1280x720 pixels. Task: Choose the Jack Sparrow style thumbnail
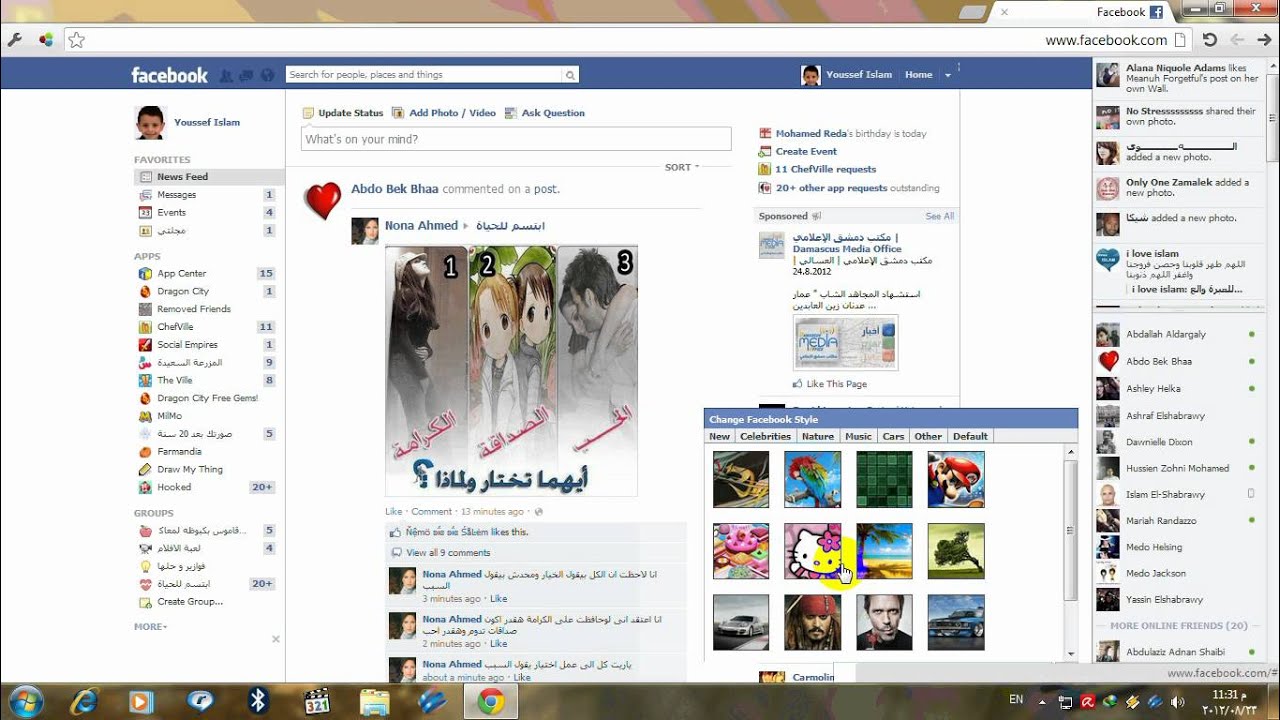click(x=813, y=622)
